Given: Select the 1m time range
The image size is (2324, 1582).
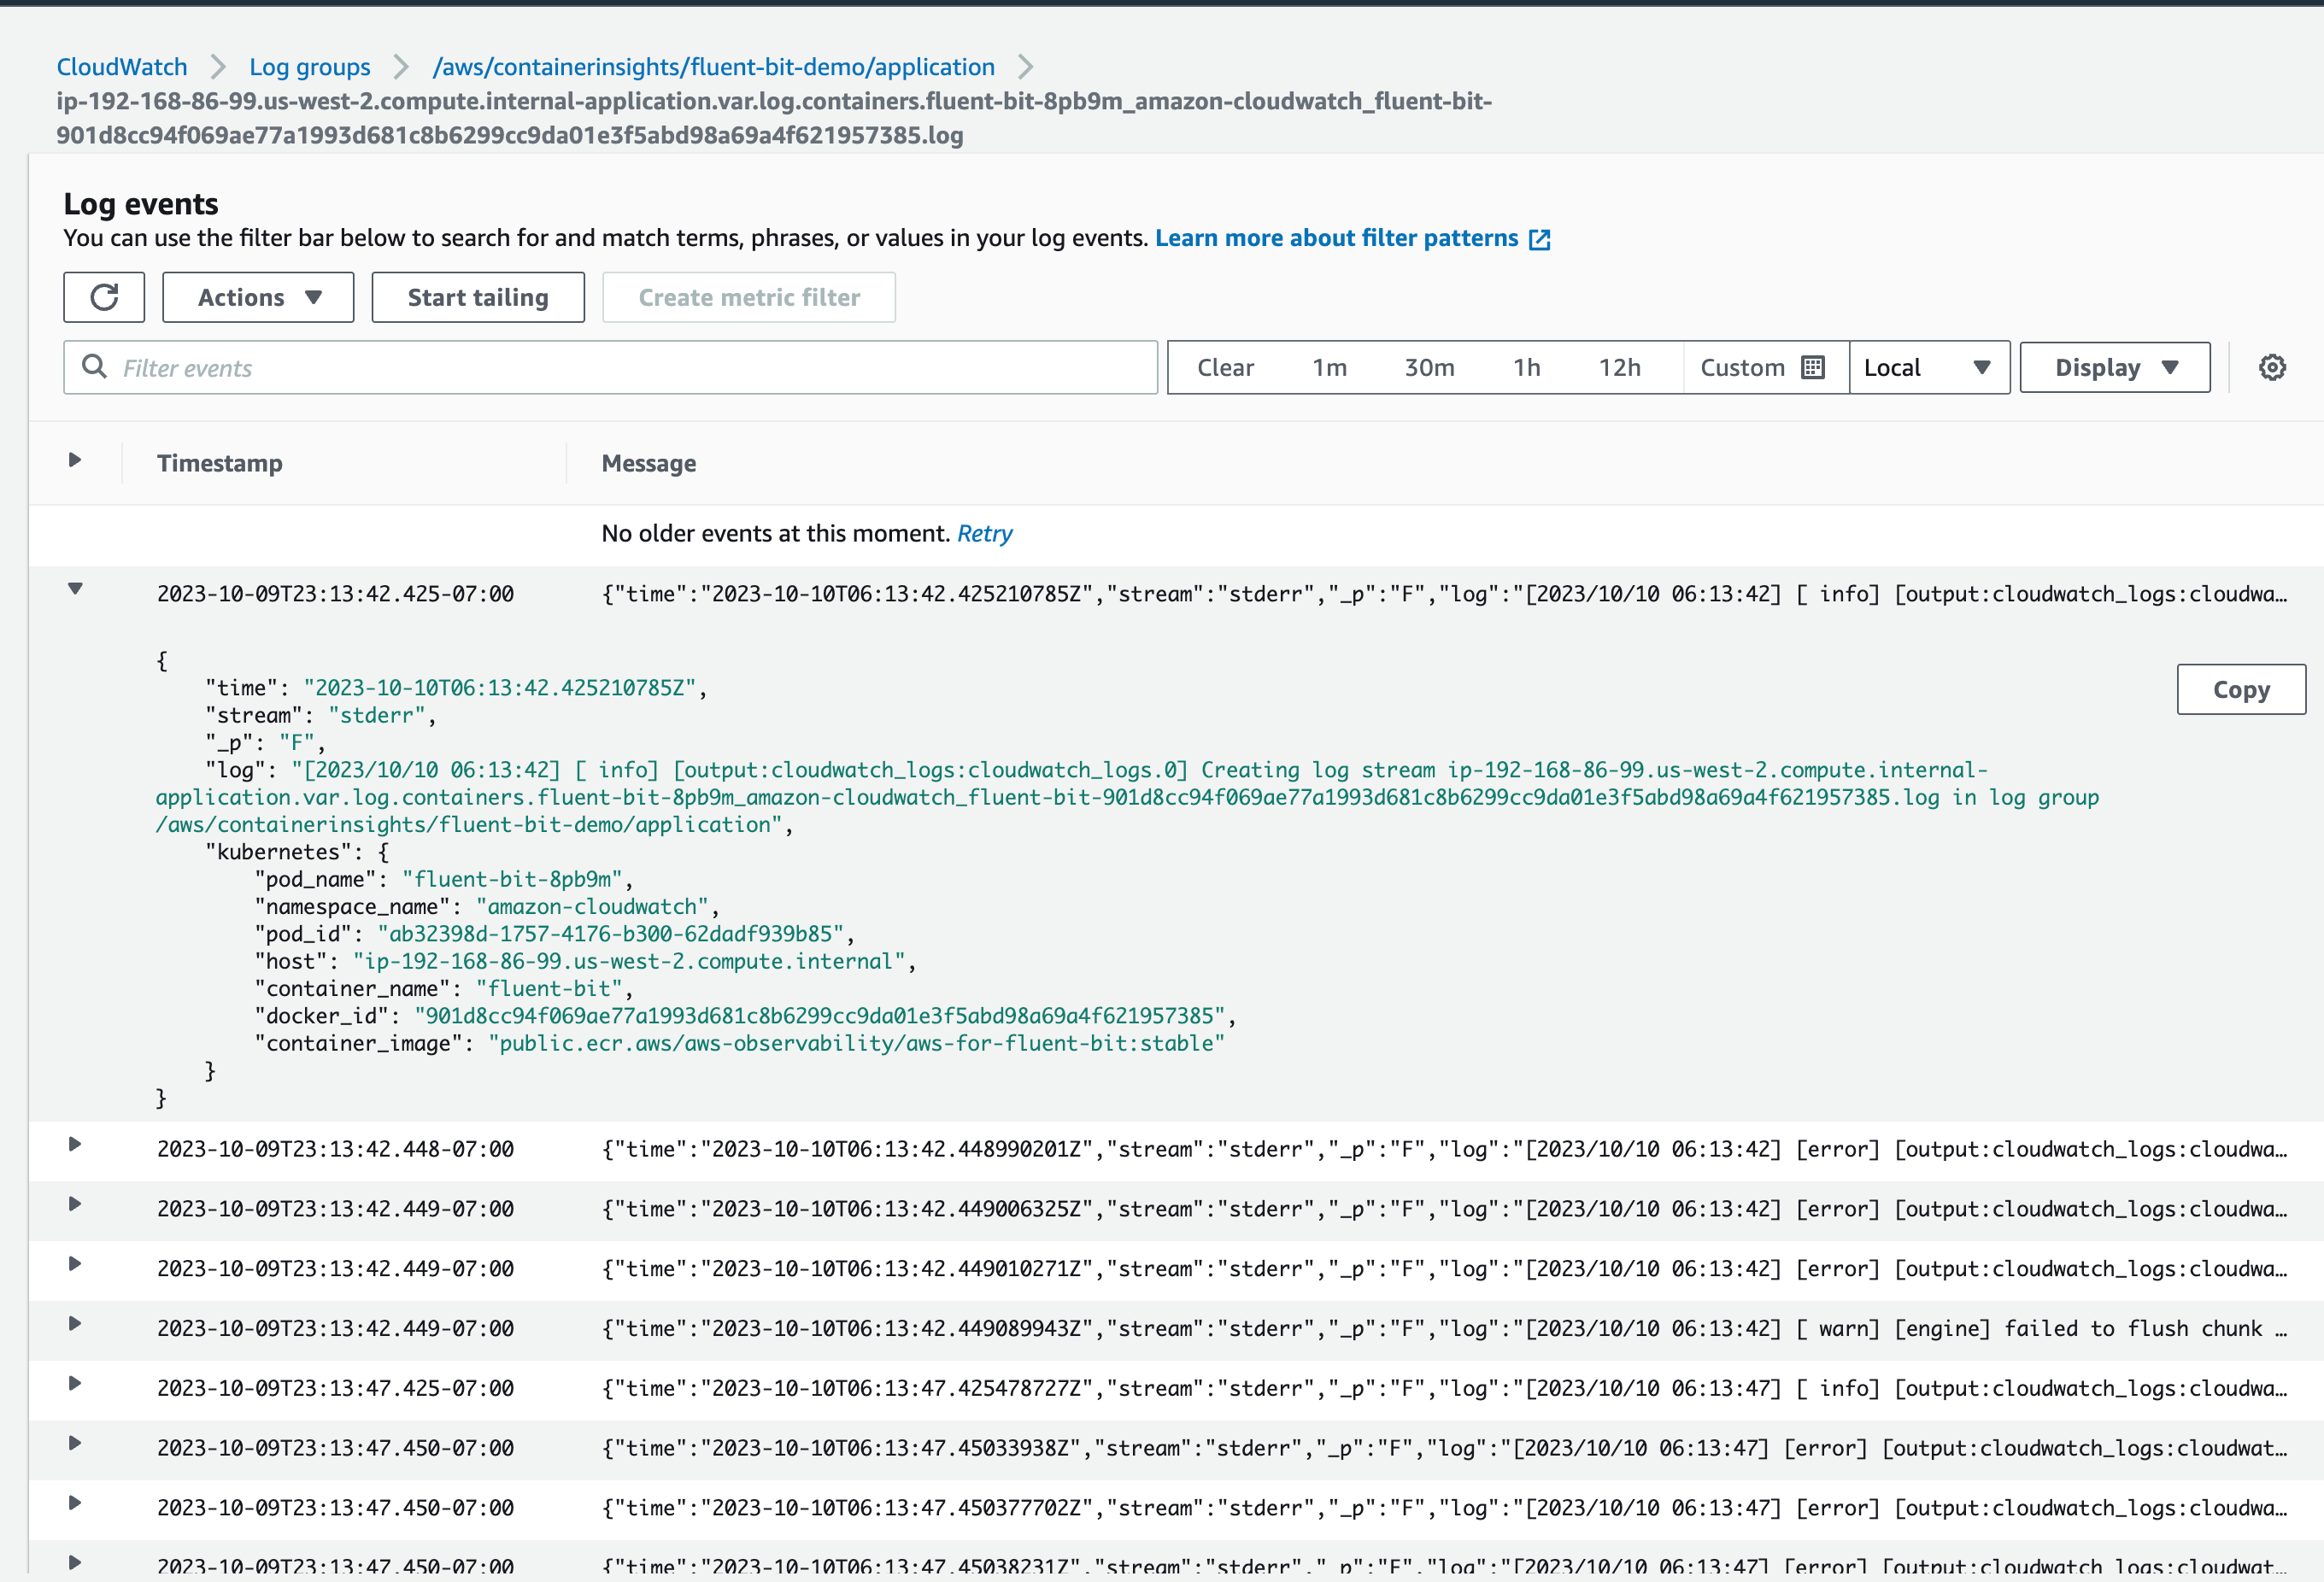Looking at the screenshot, I should click(x=1329, y=367).
